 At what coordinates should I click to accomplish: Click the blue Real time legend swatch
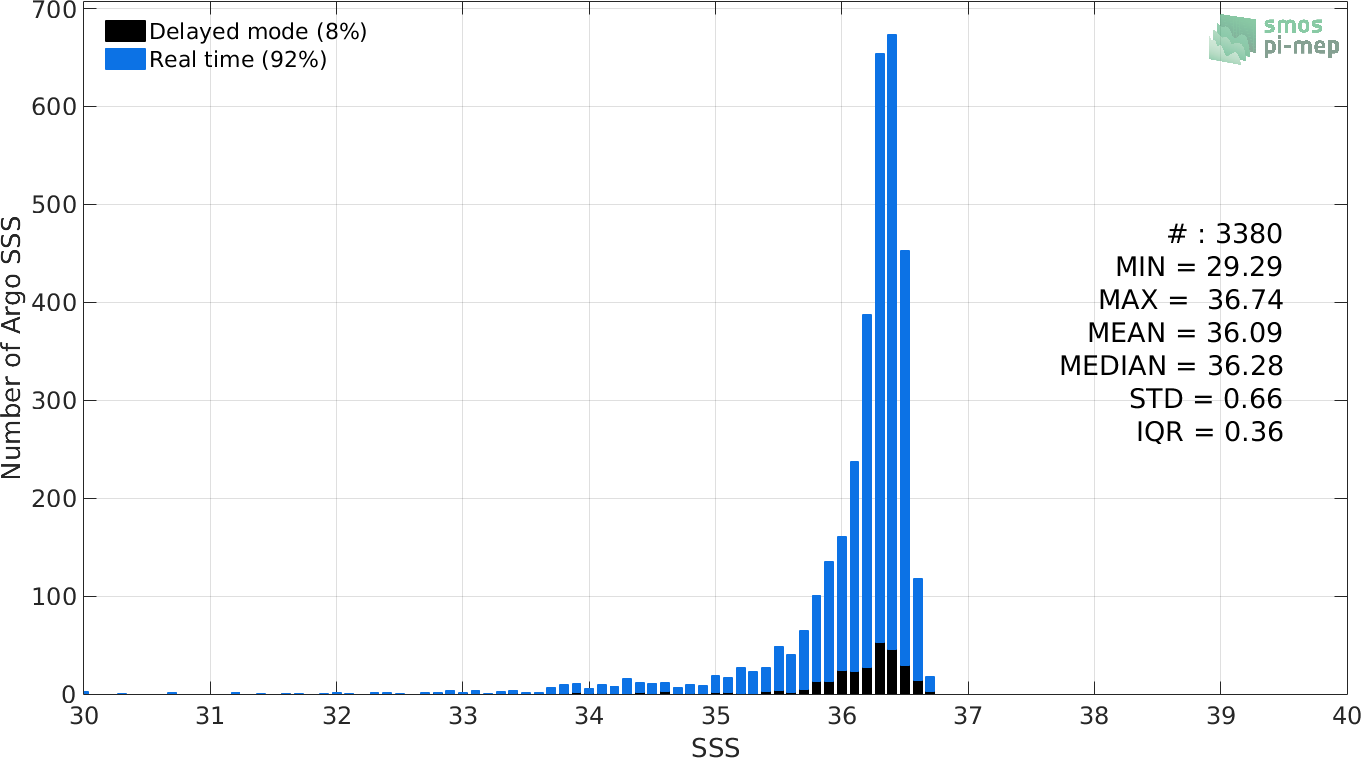click(x=125, y=60)
